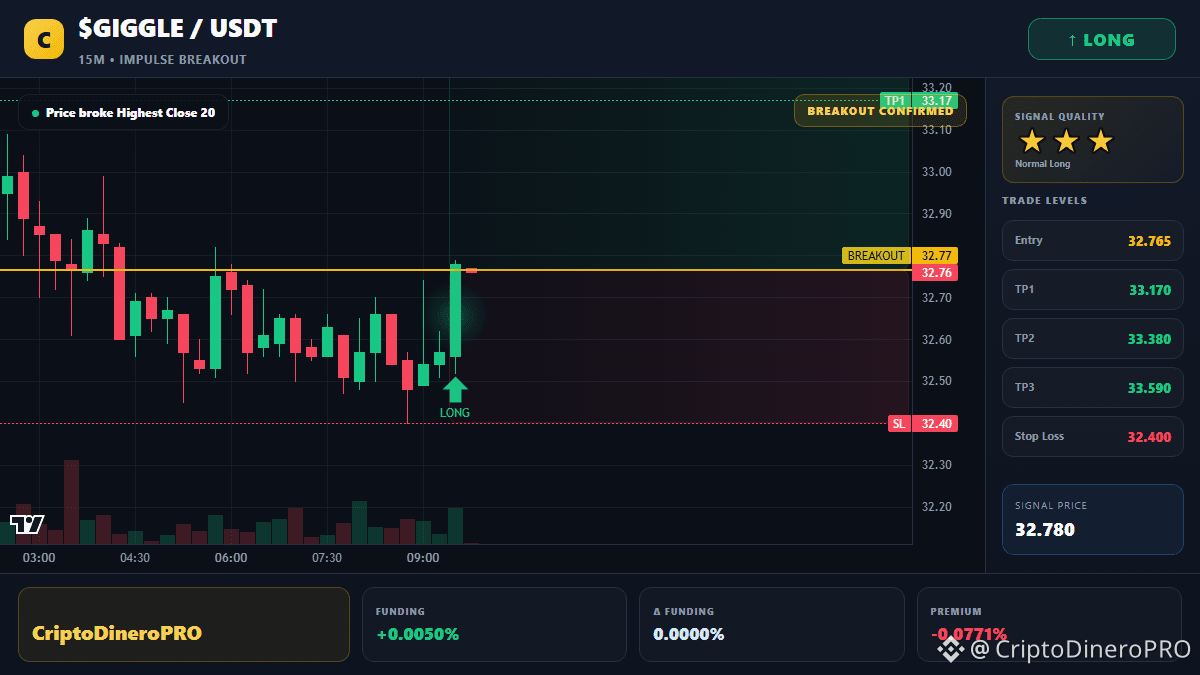The image size is (1200, 675).
Task: Click the Δ Funding 0.0000% card
Action: pos(771,624)
